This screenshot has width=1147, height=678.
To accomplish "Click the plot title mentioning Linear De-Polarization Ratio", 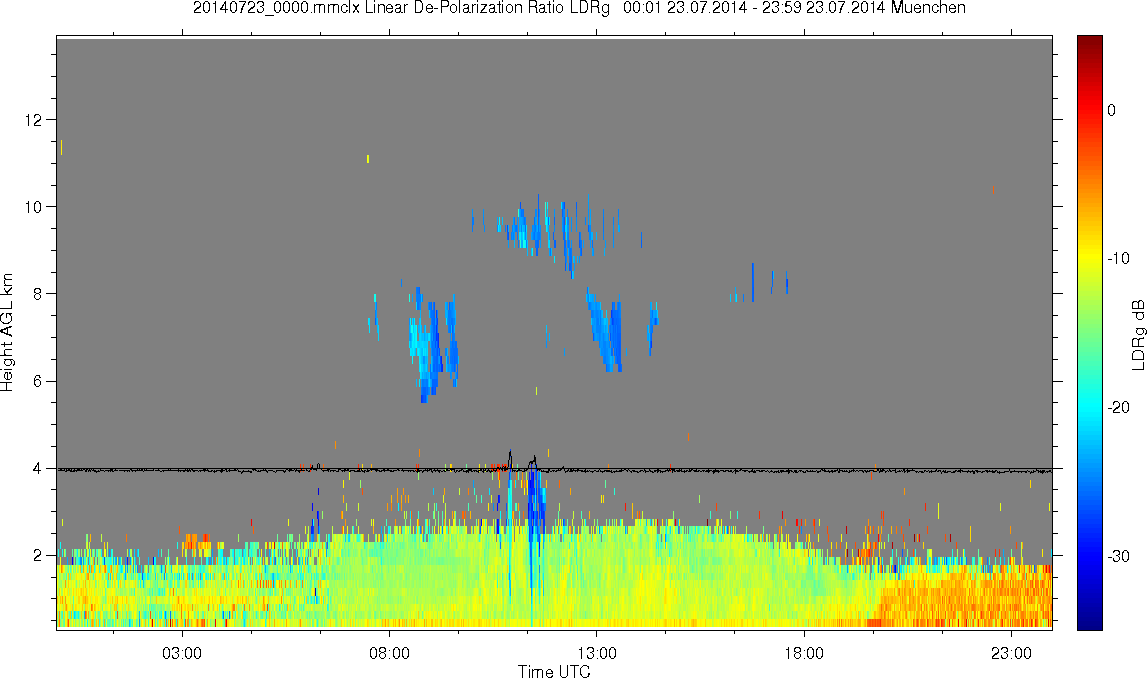I will [x=579, y=8].
